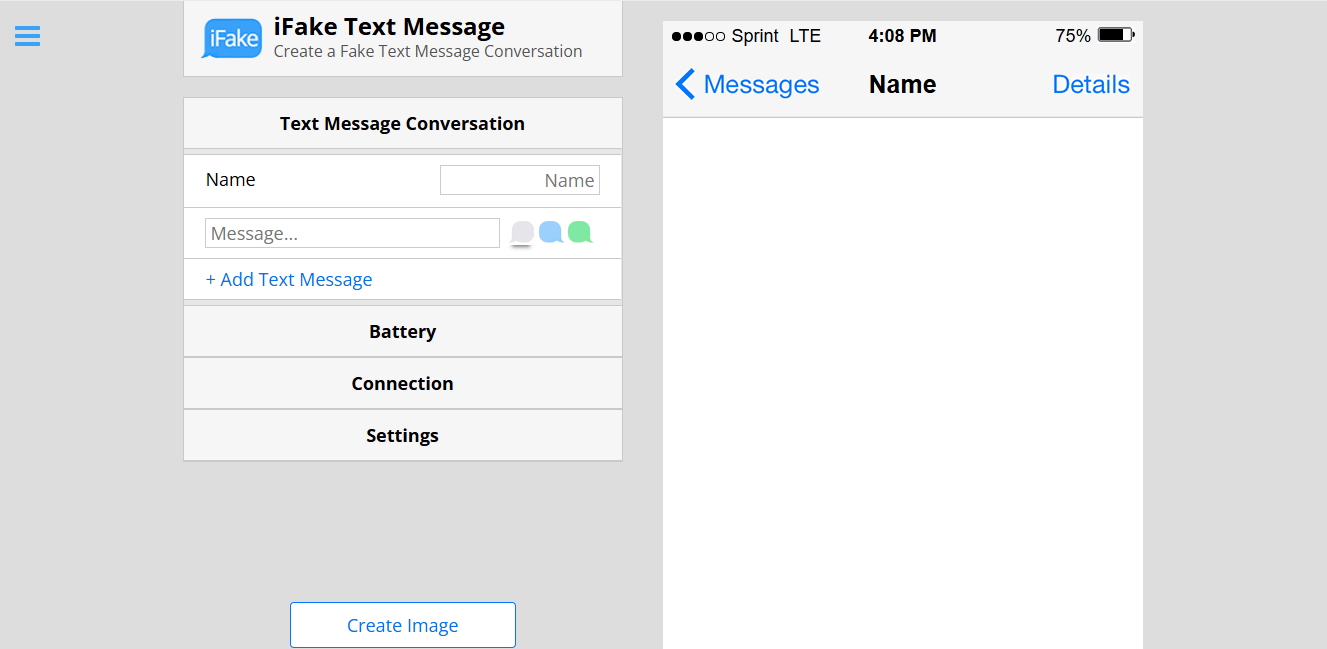Collapse the Text Message Conversation section
The image size is (1327, 649).
403,123
